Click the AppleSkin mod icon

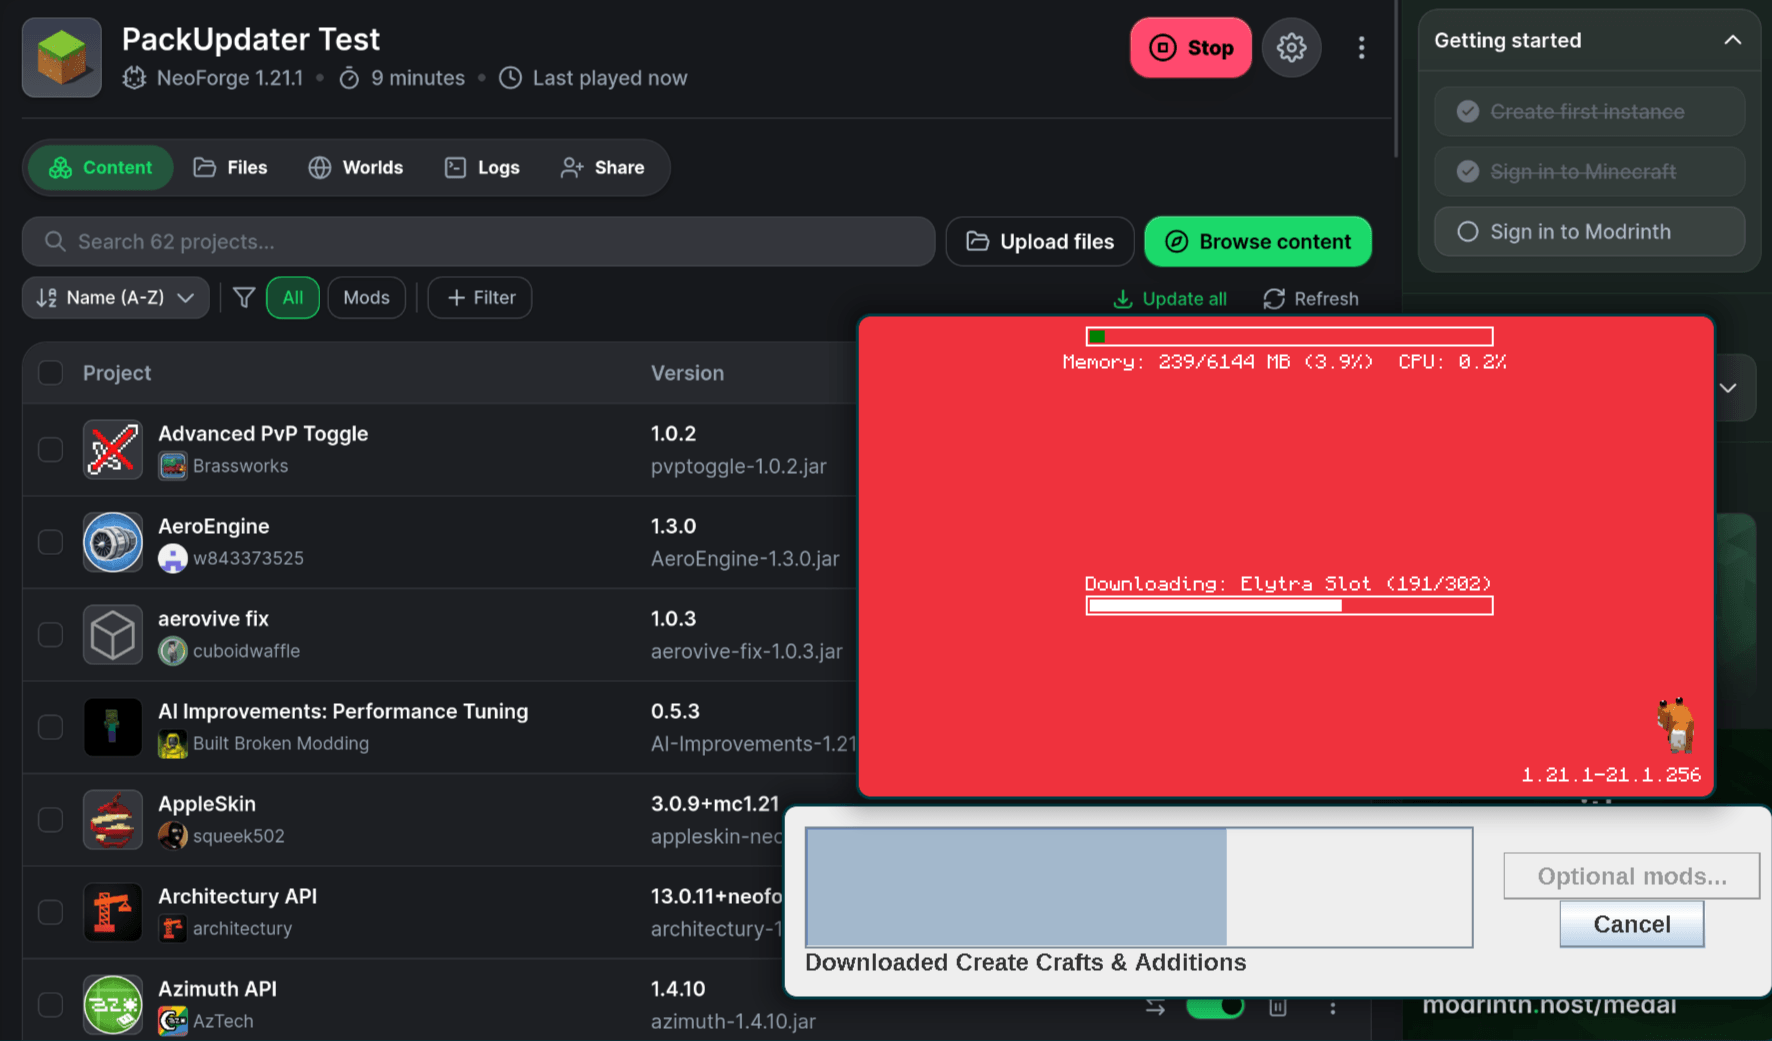[x=112, y=819]
